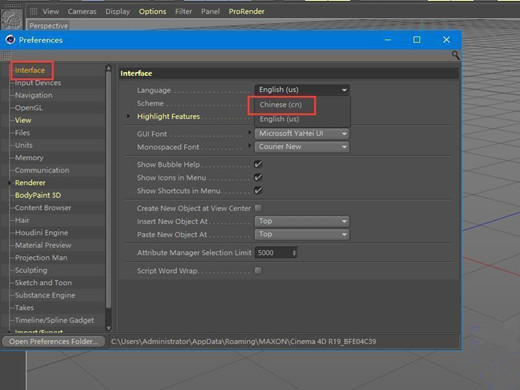Image resolution: width=520 pixels, height=390 pixels.
Task: Open the Cameras menu in viewport
Action: pyautogui.click(x=82, y=12)
